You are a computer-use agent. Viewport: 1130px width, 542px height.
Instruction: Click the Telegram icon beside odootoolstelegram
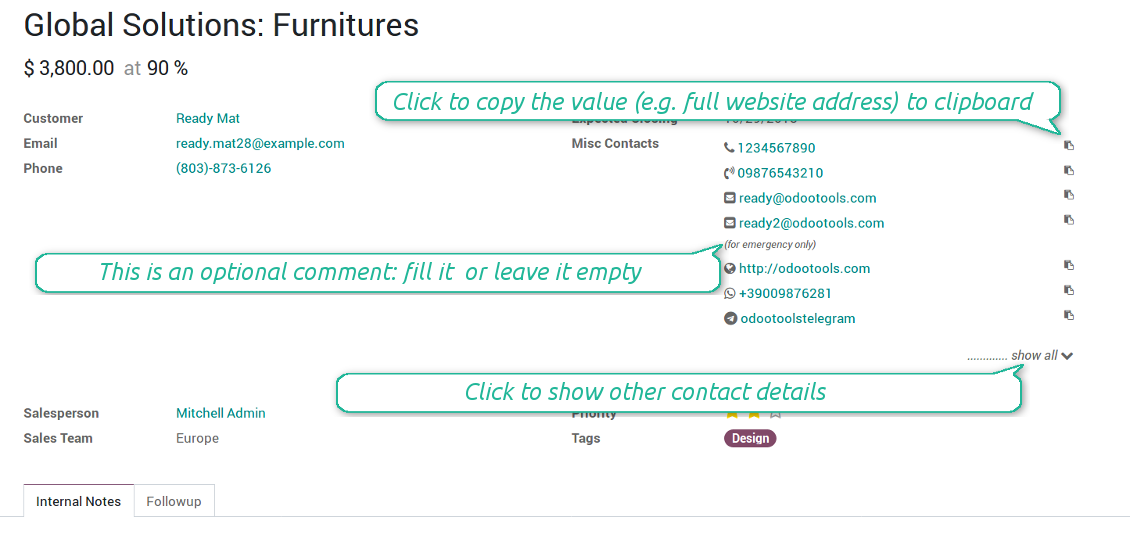[x=731, y=319]
